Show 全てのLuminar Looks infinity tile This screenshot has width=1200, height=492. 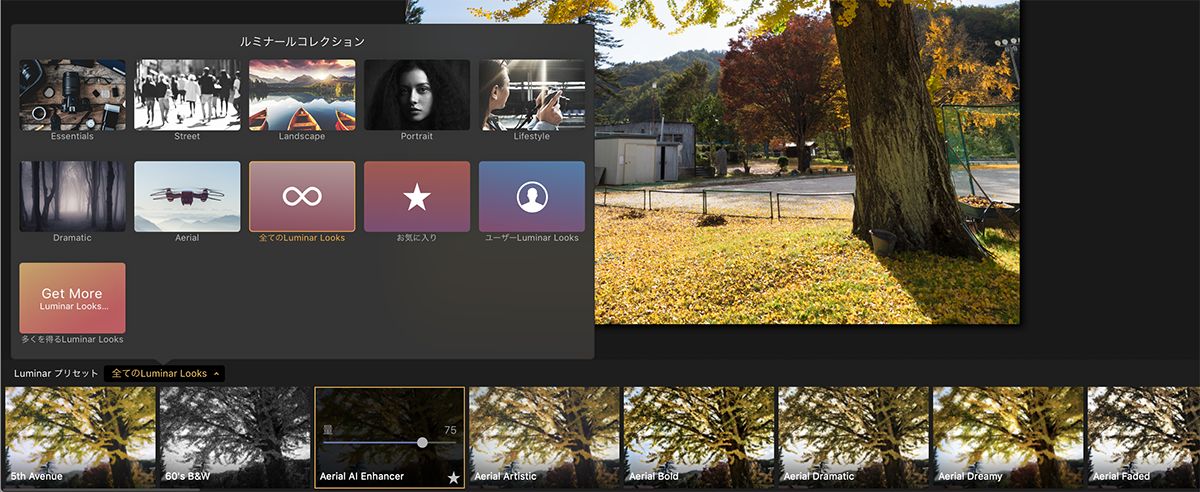click(x=302, y=196)
